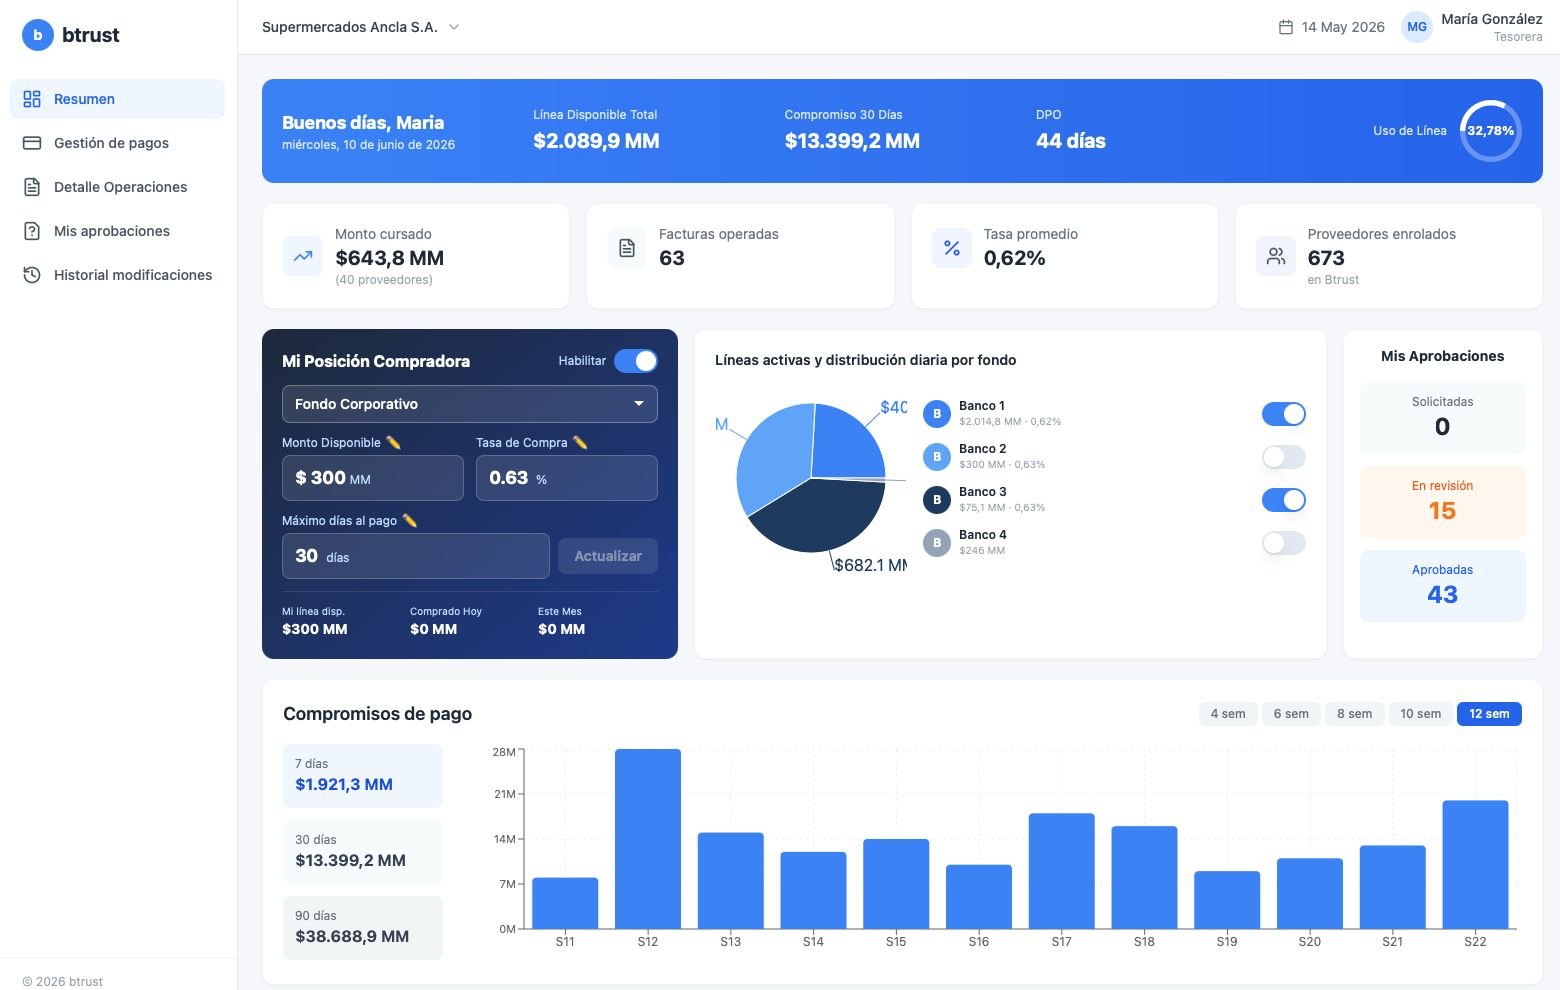
Task: Enable the Banco 4 line switch
Action: (x=1284, y=543)
